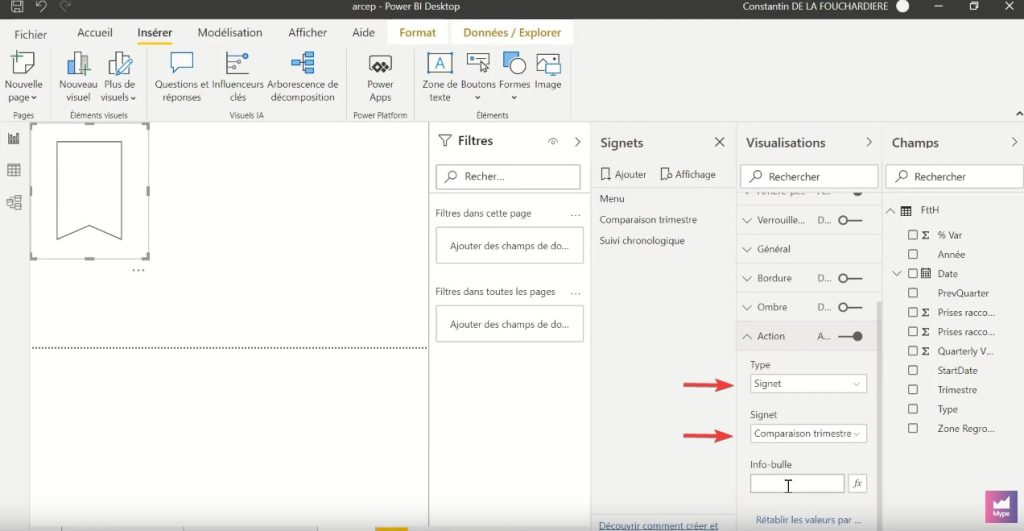Click the Info-bulle text field

click(797, 483)
